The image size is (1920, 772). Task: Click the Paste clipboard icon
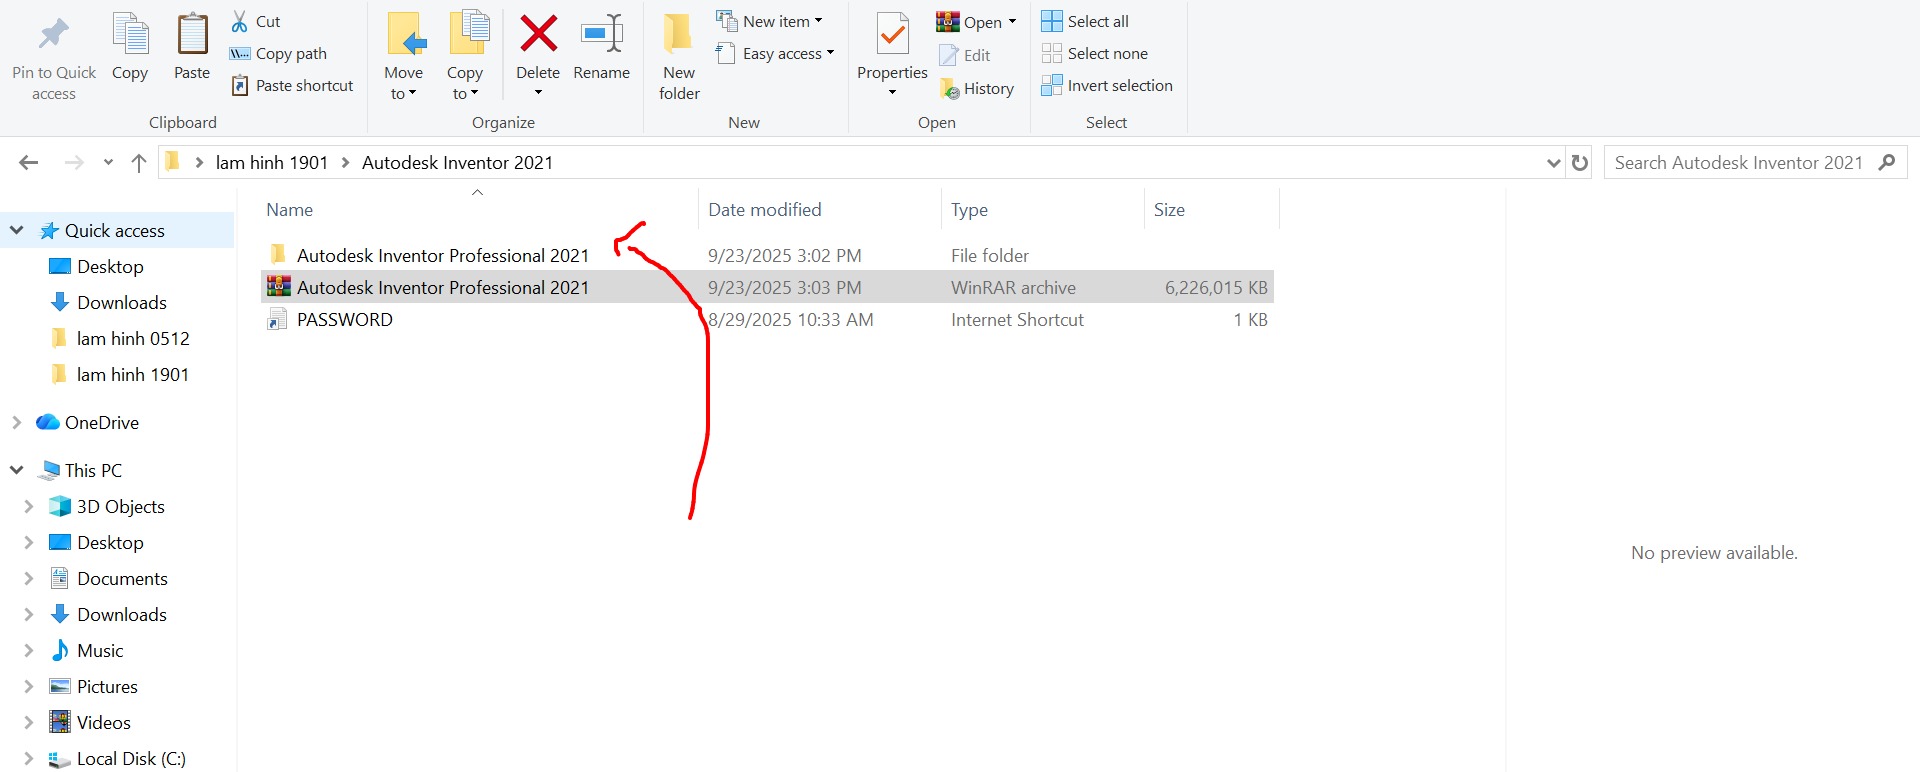[x=192, y=35]
